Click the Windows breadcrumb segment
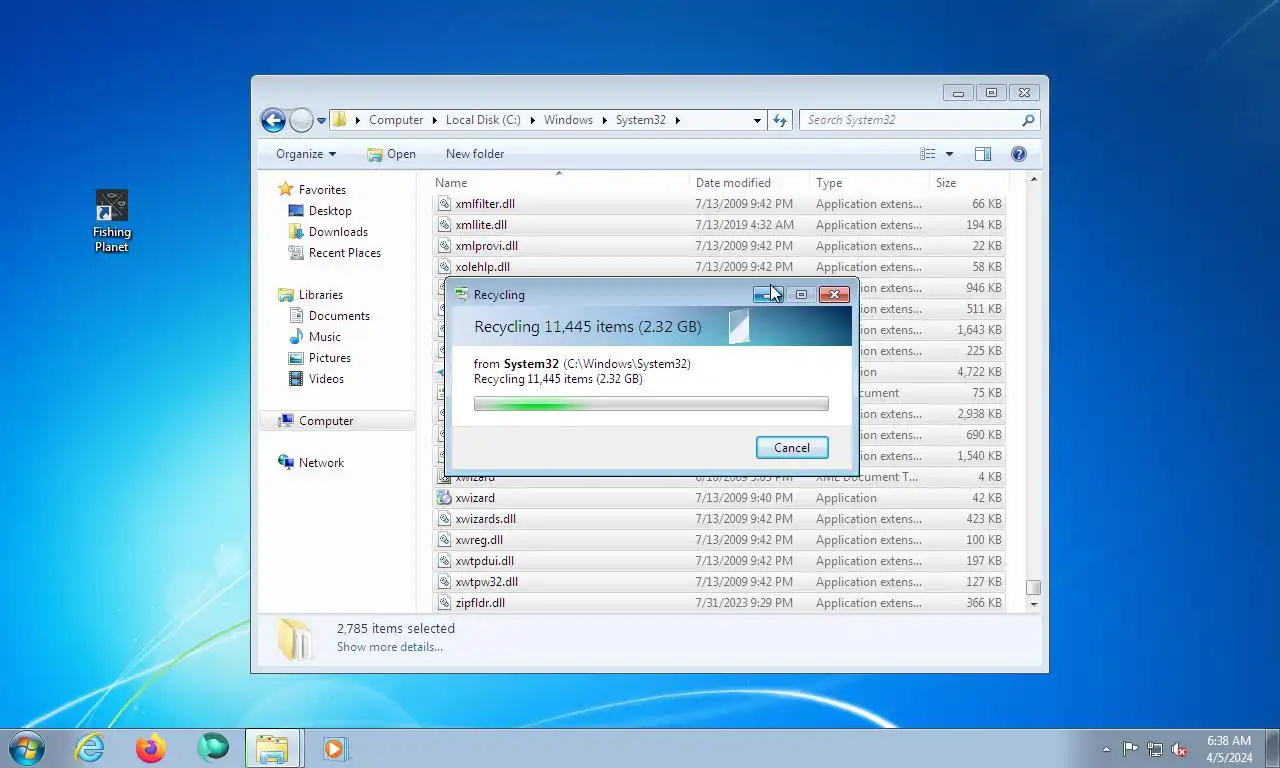The width and height of the screenshot is (1280, 768). pos(568,120)
